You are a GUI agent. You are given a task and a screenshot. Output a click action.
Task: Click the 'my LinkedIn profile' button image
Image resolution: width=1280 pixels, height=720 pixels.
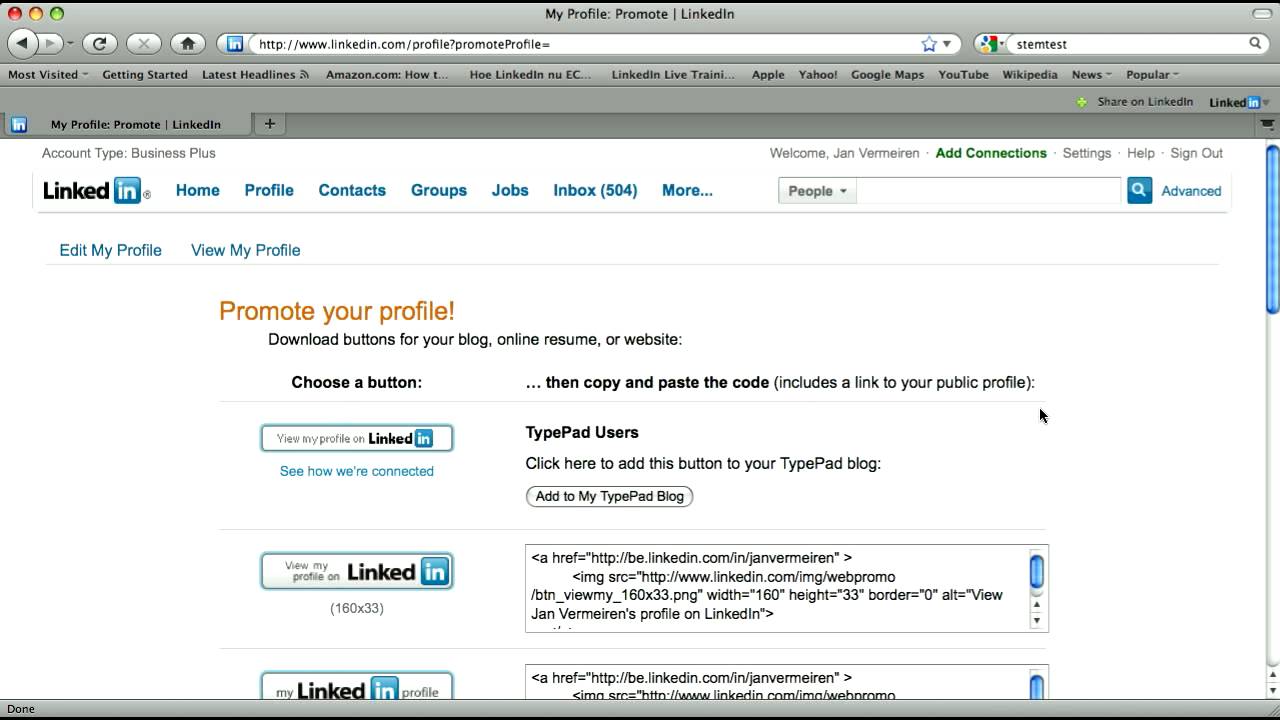357,686
